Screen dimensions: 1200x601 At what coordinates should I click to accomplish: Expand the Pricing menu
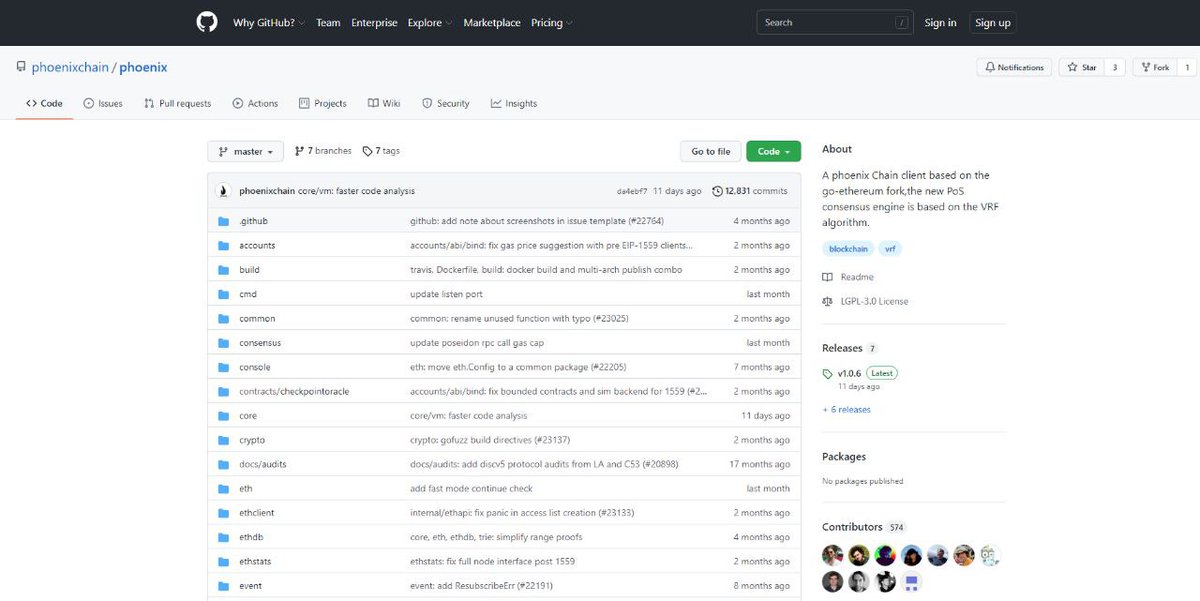tap(552, 23)
